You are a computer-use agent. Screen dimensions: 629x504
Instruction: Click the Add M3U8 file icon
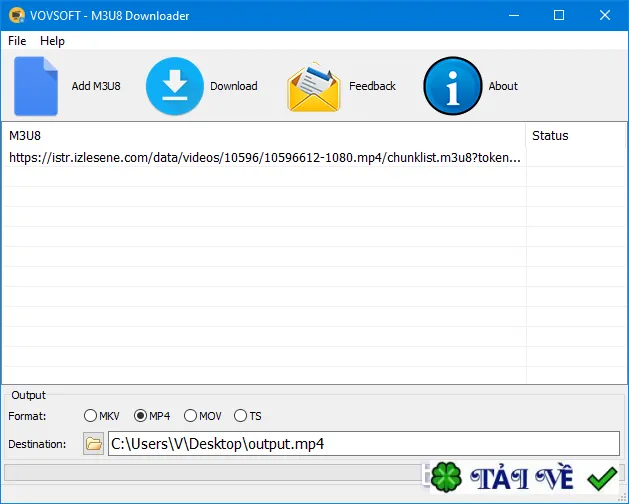pos(36,86)
